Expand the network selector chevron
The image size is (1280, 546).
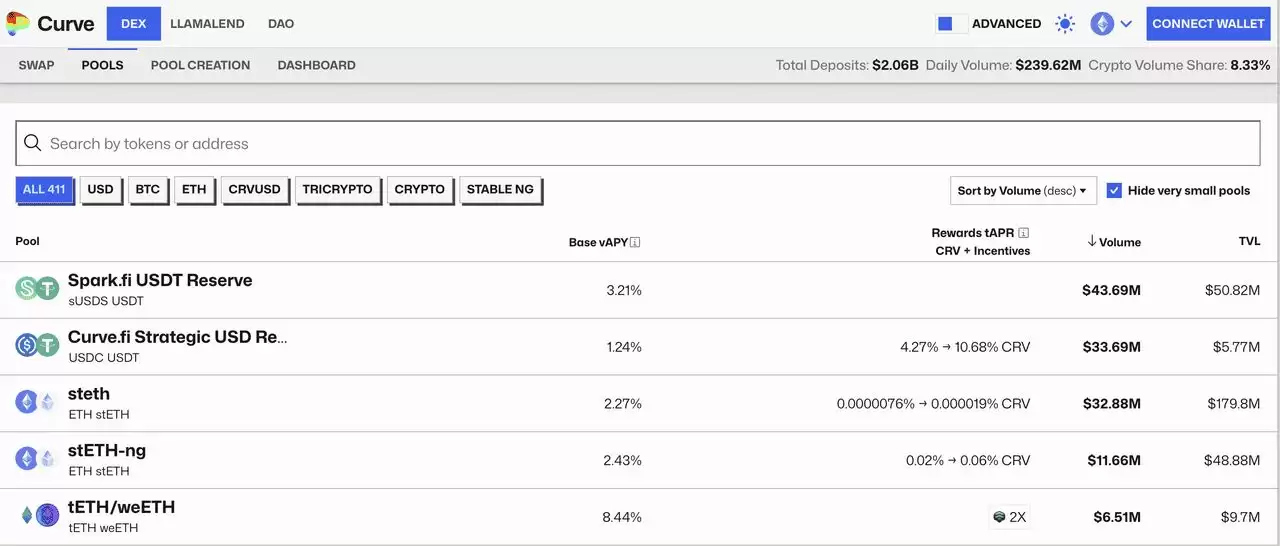tap(1126, 24)
